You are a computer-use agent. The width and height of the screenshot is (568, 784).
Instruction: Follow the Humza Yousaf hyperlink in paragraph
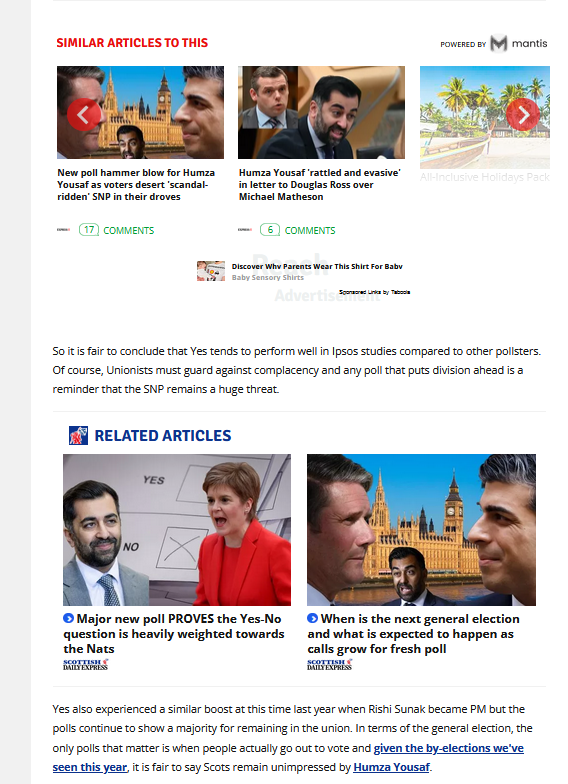[x=392, y=767]
